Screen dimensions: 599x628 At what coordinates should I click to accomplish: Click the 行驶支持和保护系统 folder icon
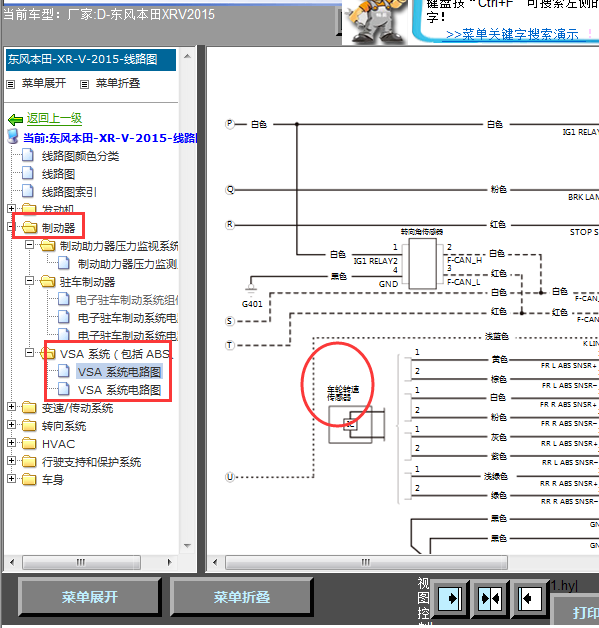click(29, 461)
